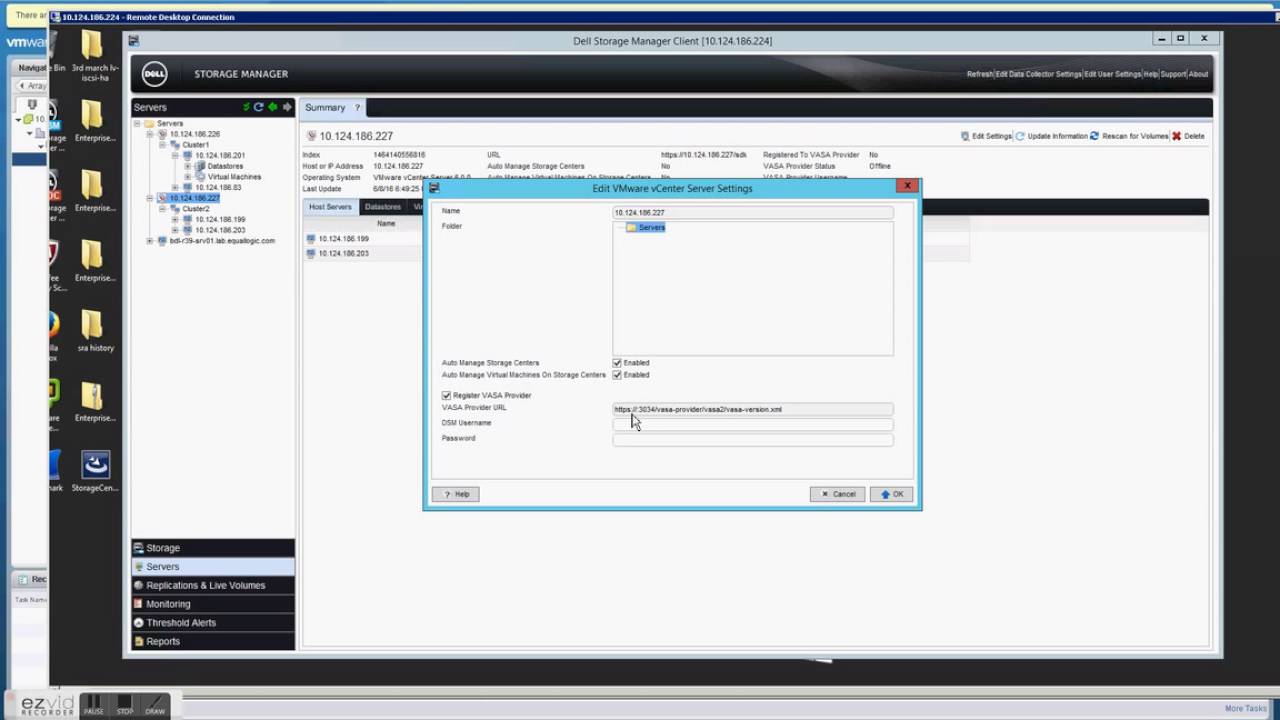Click the Edit Settings link

pos(992,136)
